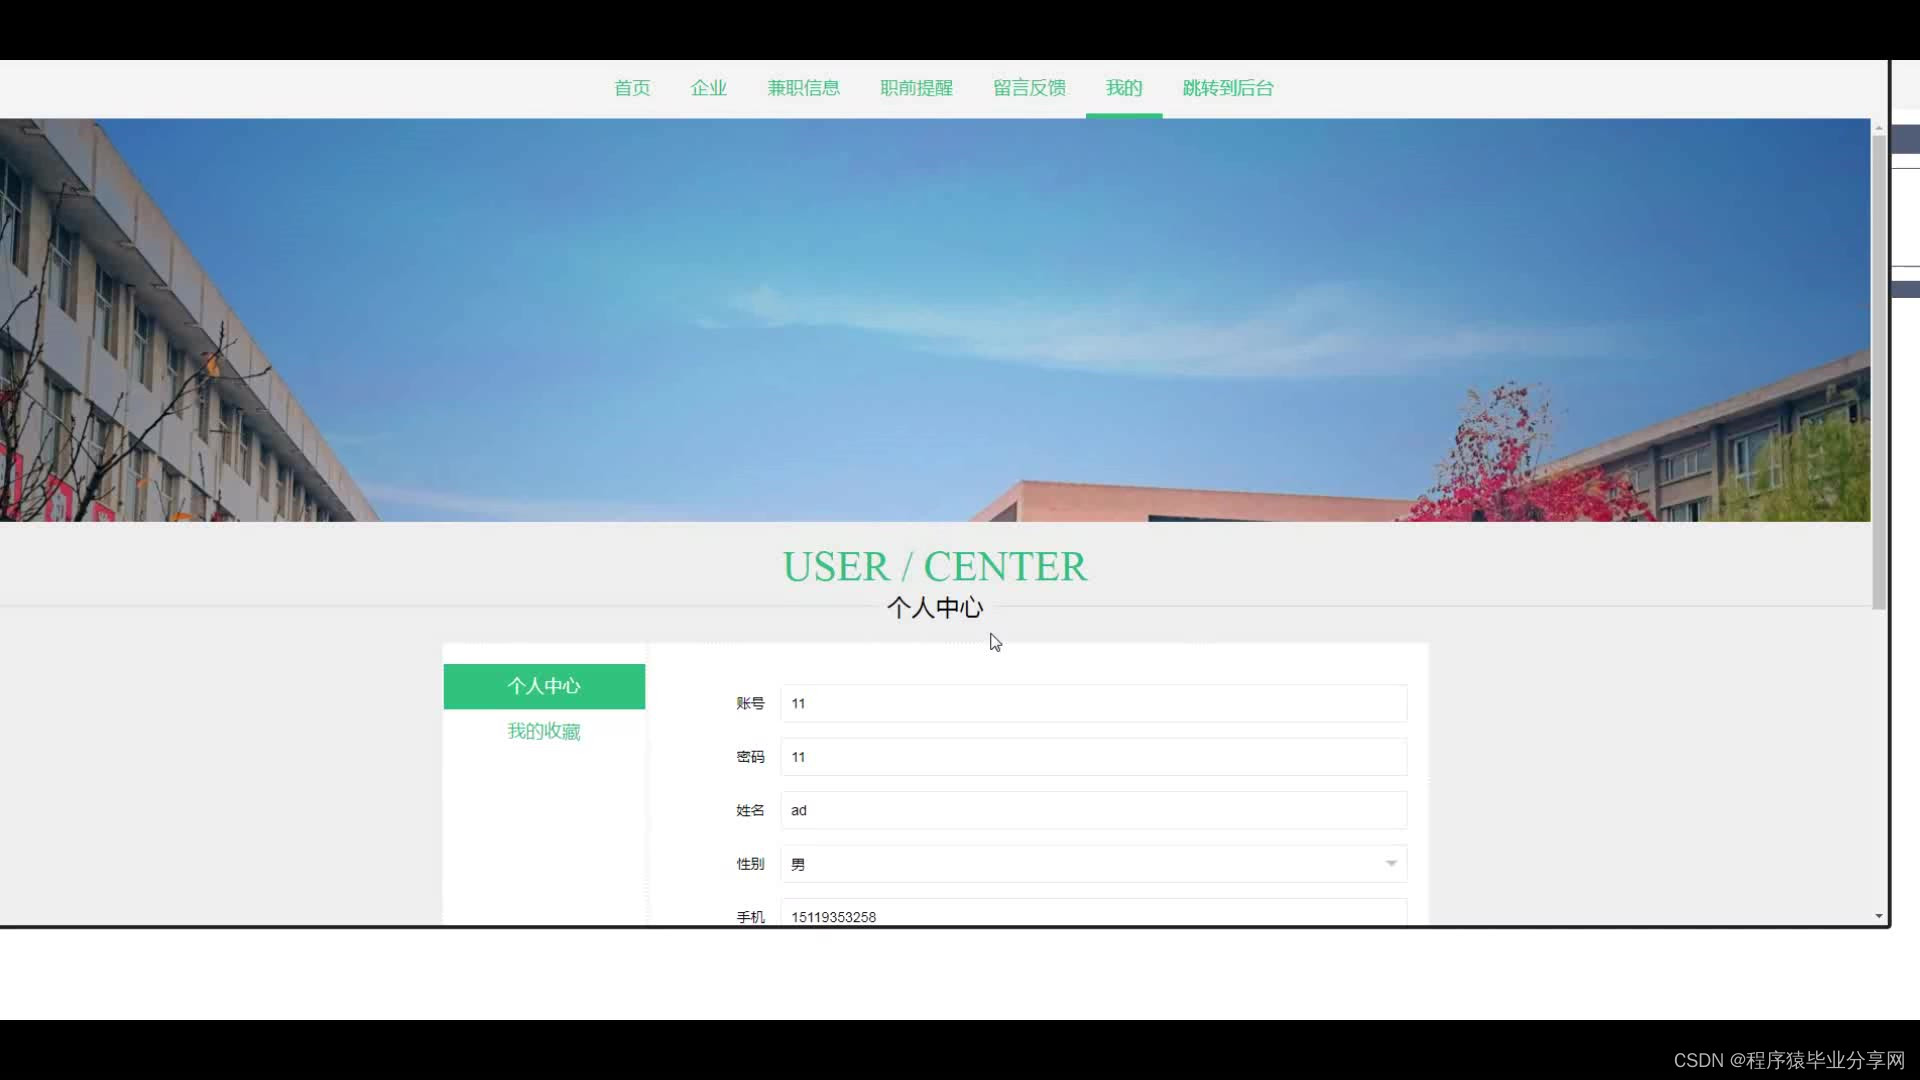This screenshot has width=1920, height=1080.
Task: Click into the 账号 input field
Action: 1093,703
